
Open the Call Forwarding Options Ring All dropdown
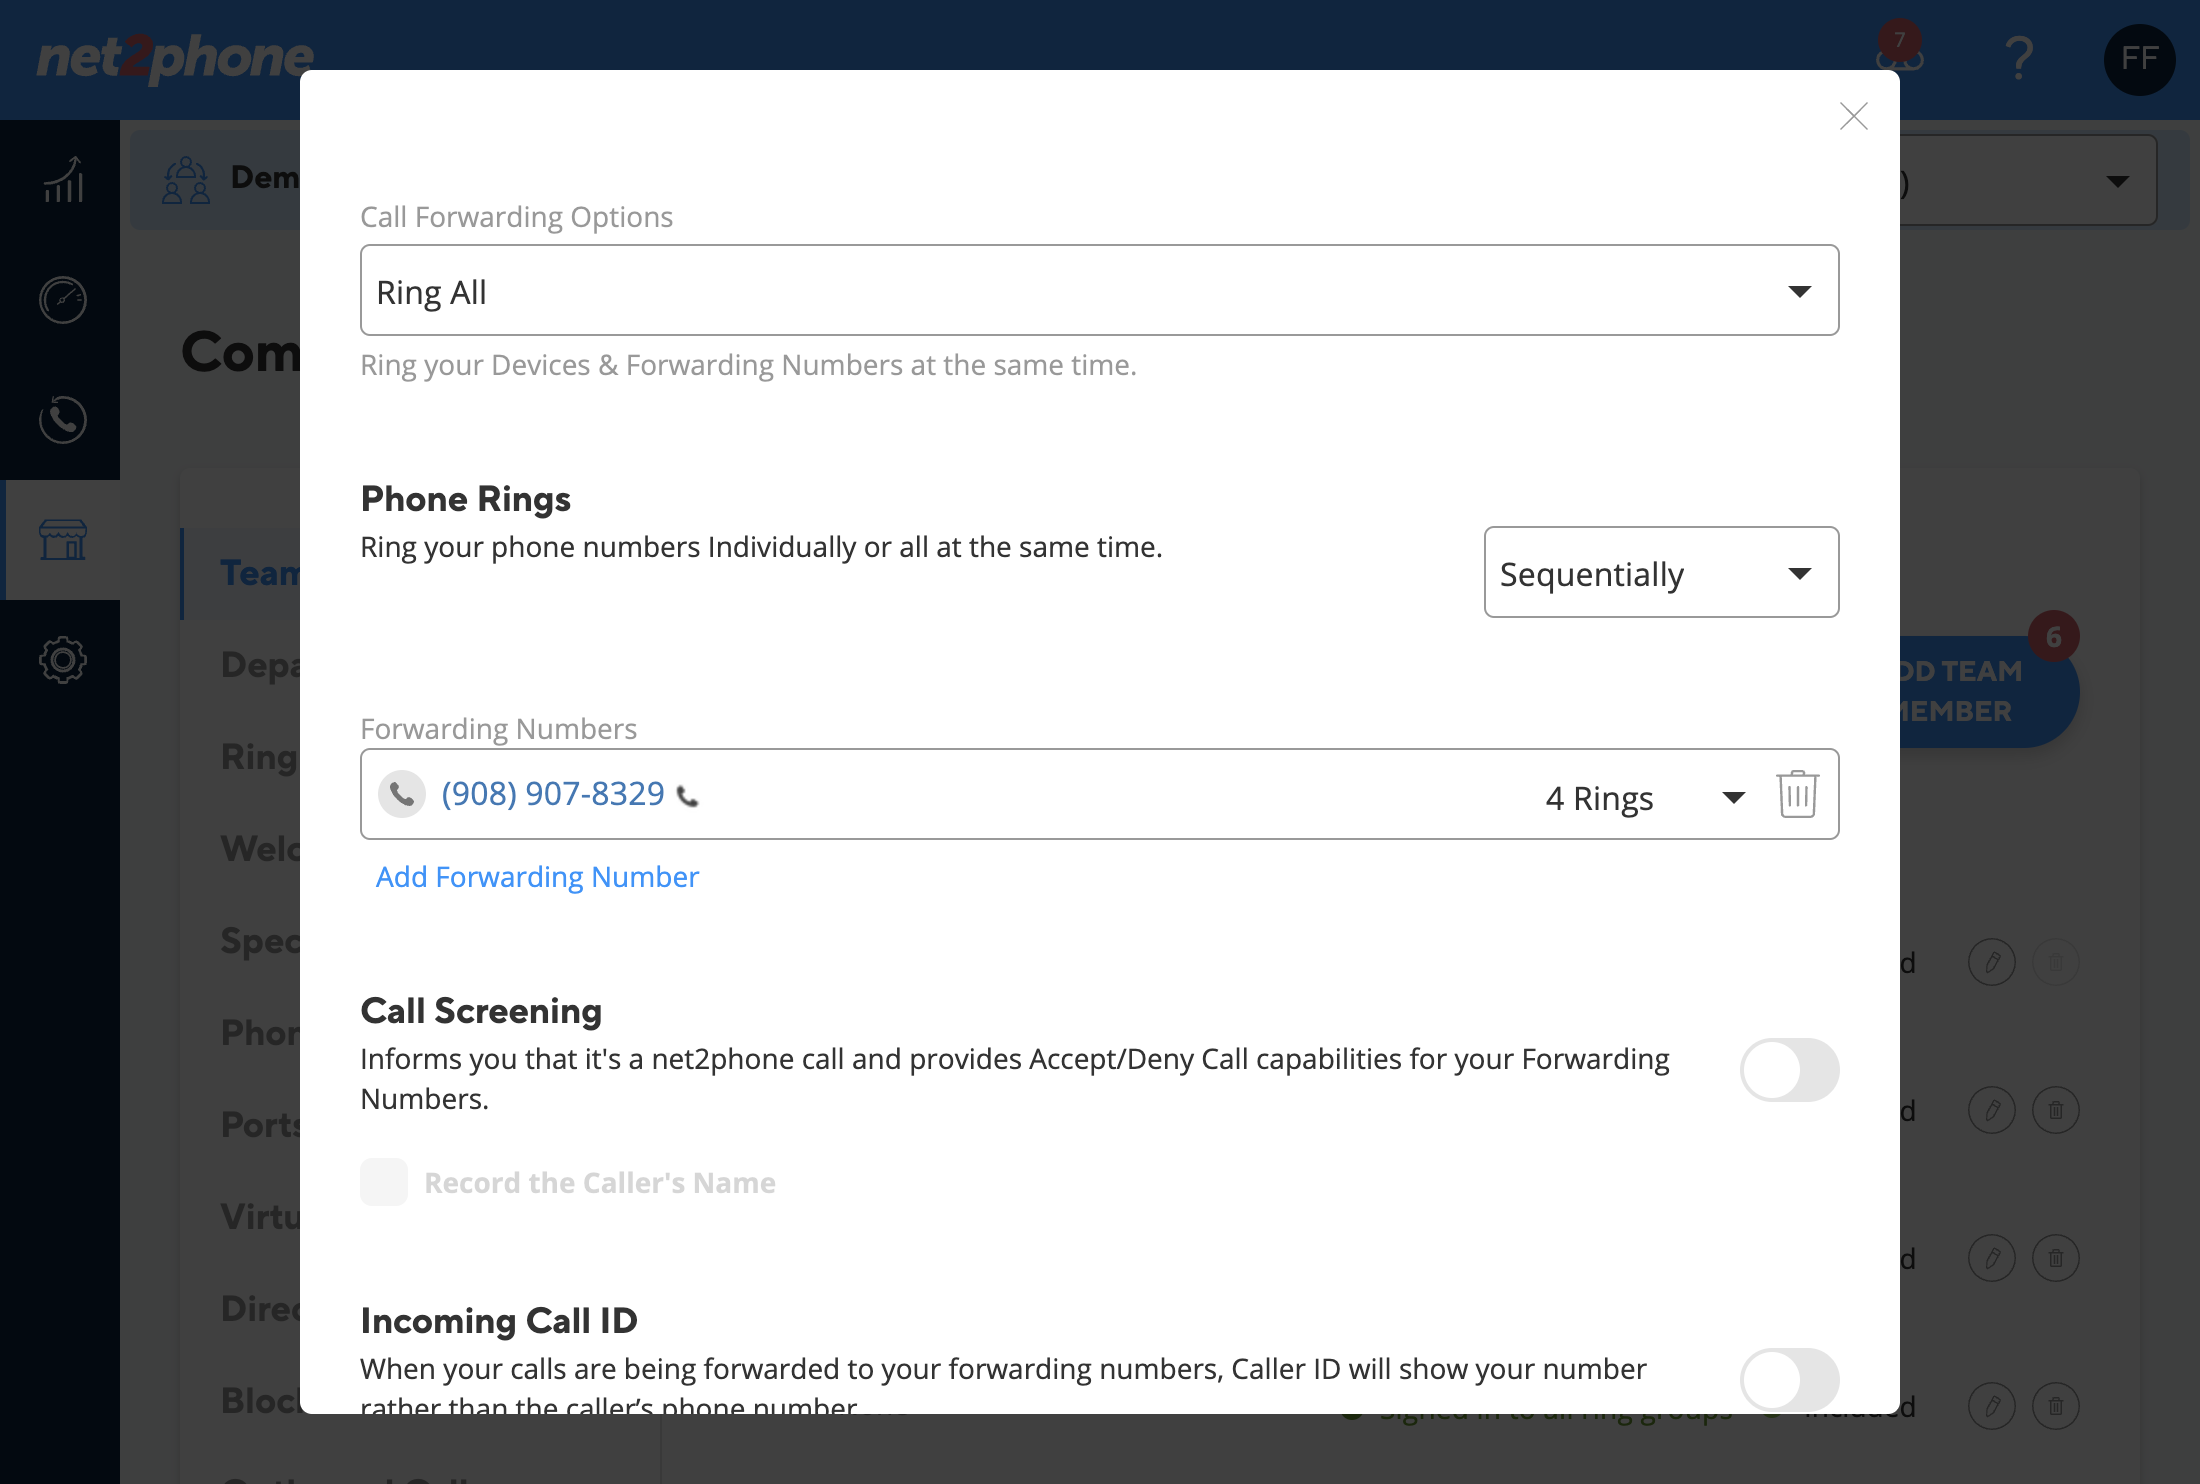click(x=1099, y=290)
